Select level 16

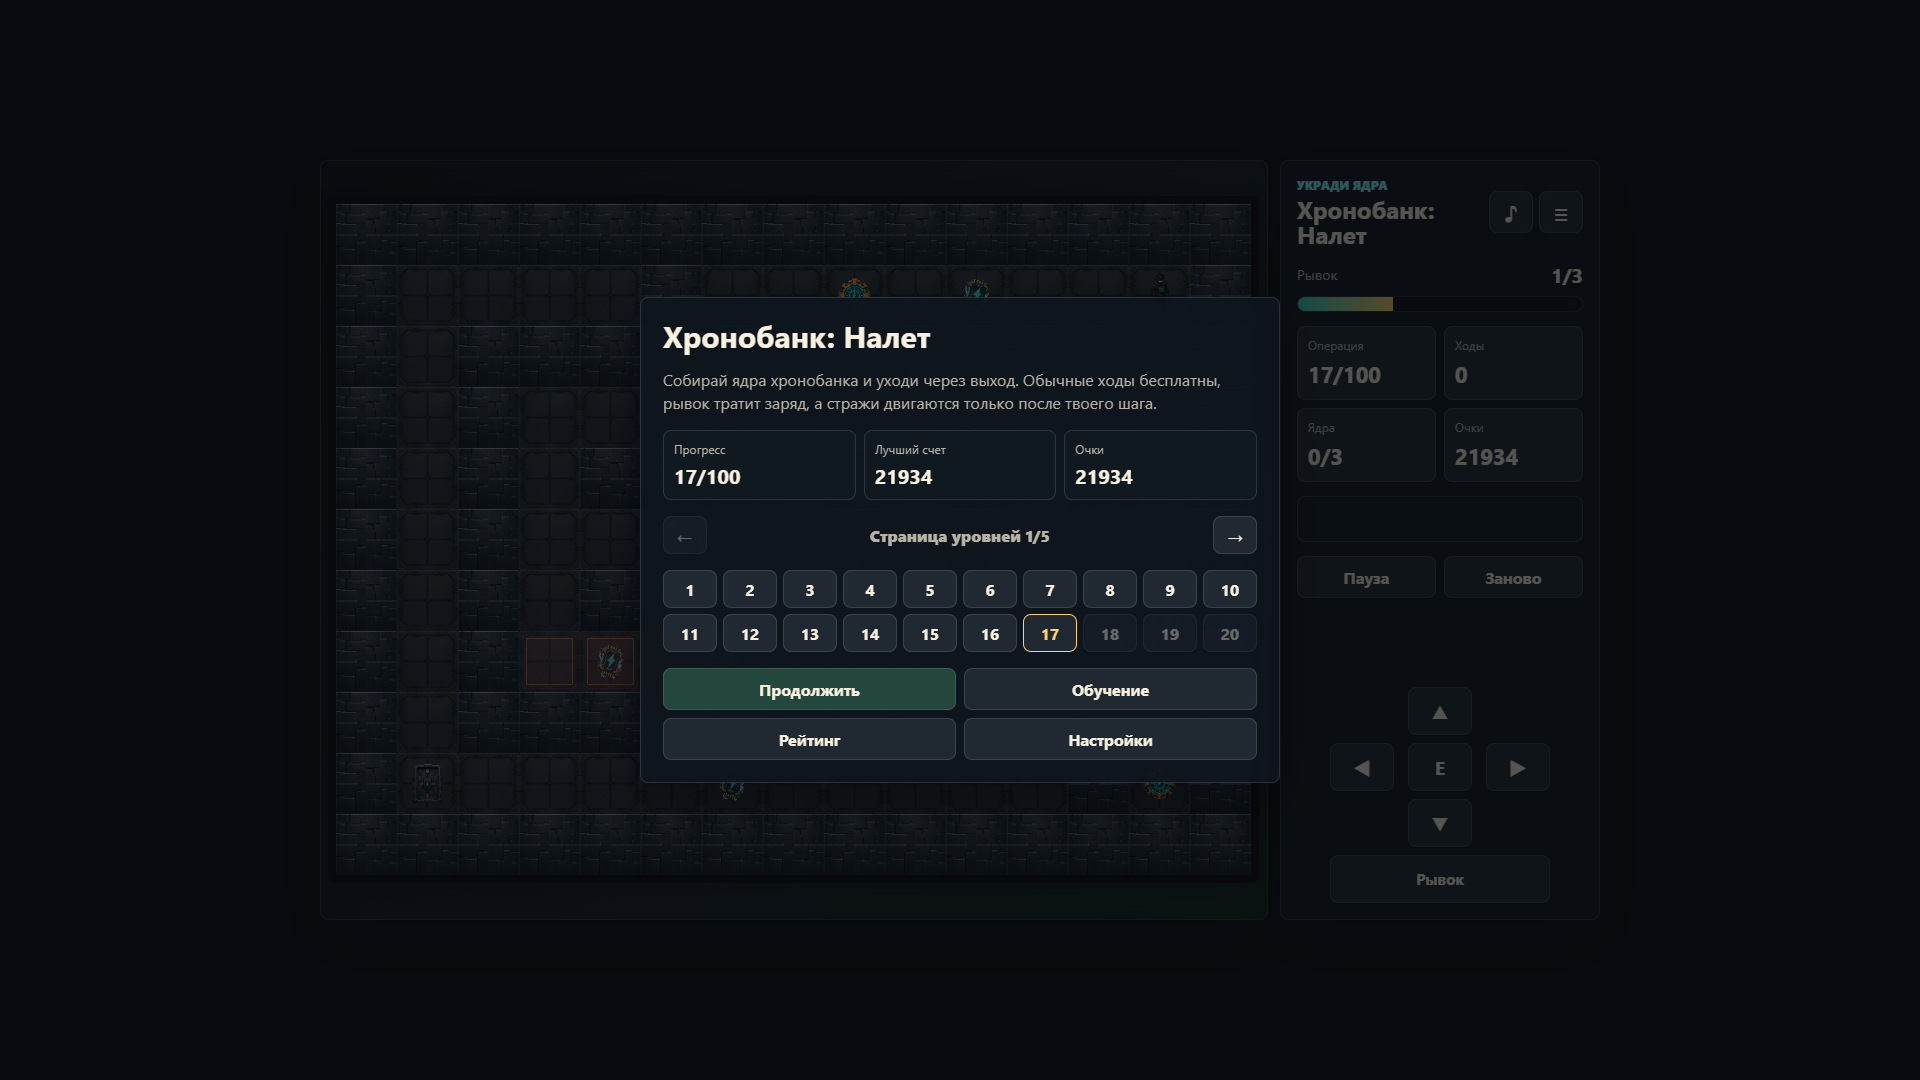pyautogui.click(x=989, y=634)
